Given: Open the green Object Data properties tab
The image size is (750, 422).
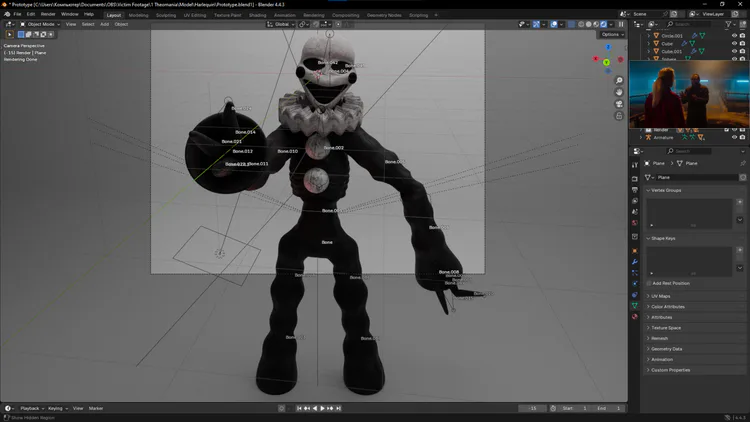Looking at the screenshot, I should point(635,305).
